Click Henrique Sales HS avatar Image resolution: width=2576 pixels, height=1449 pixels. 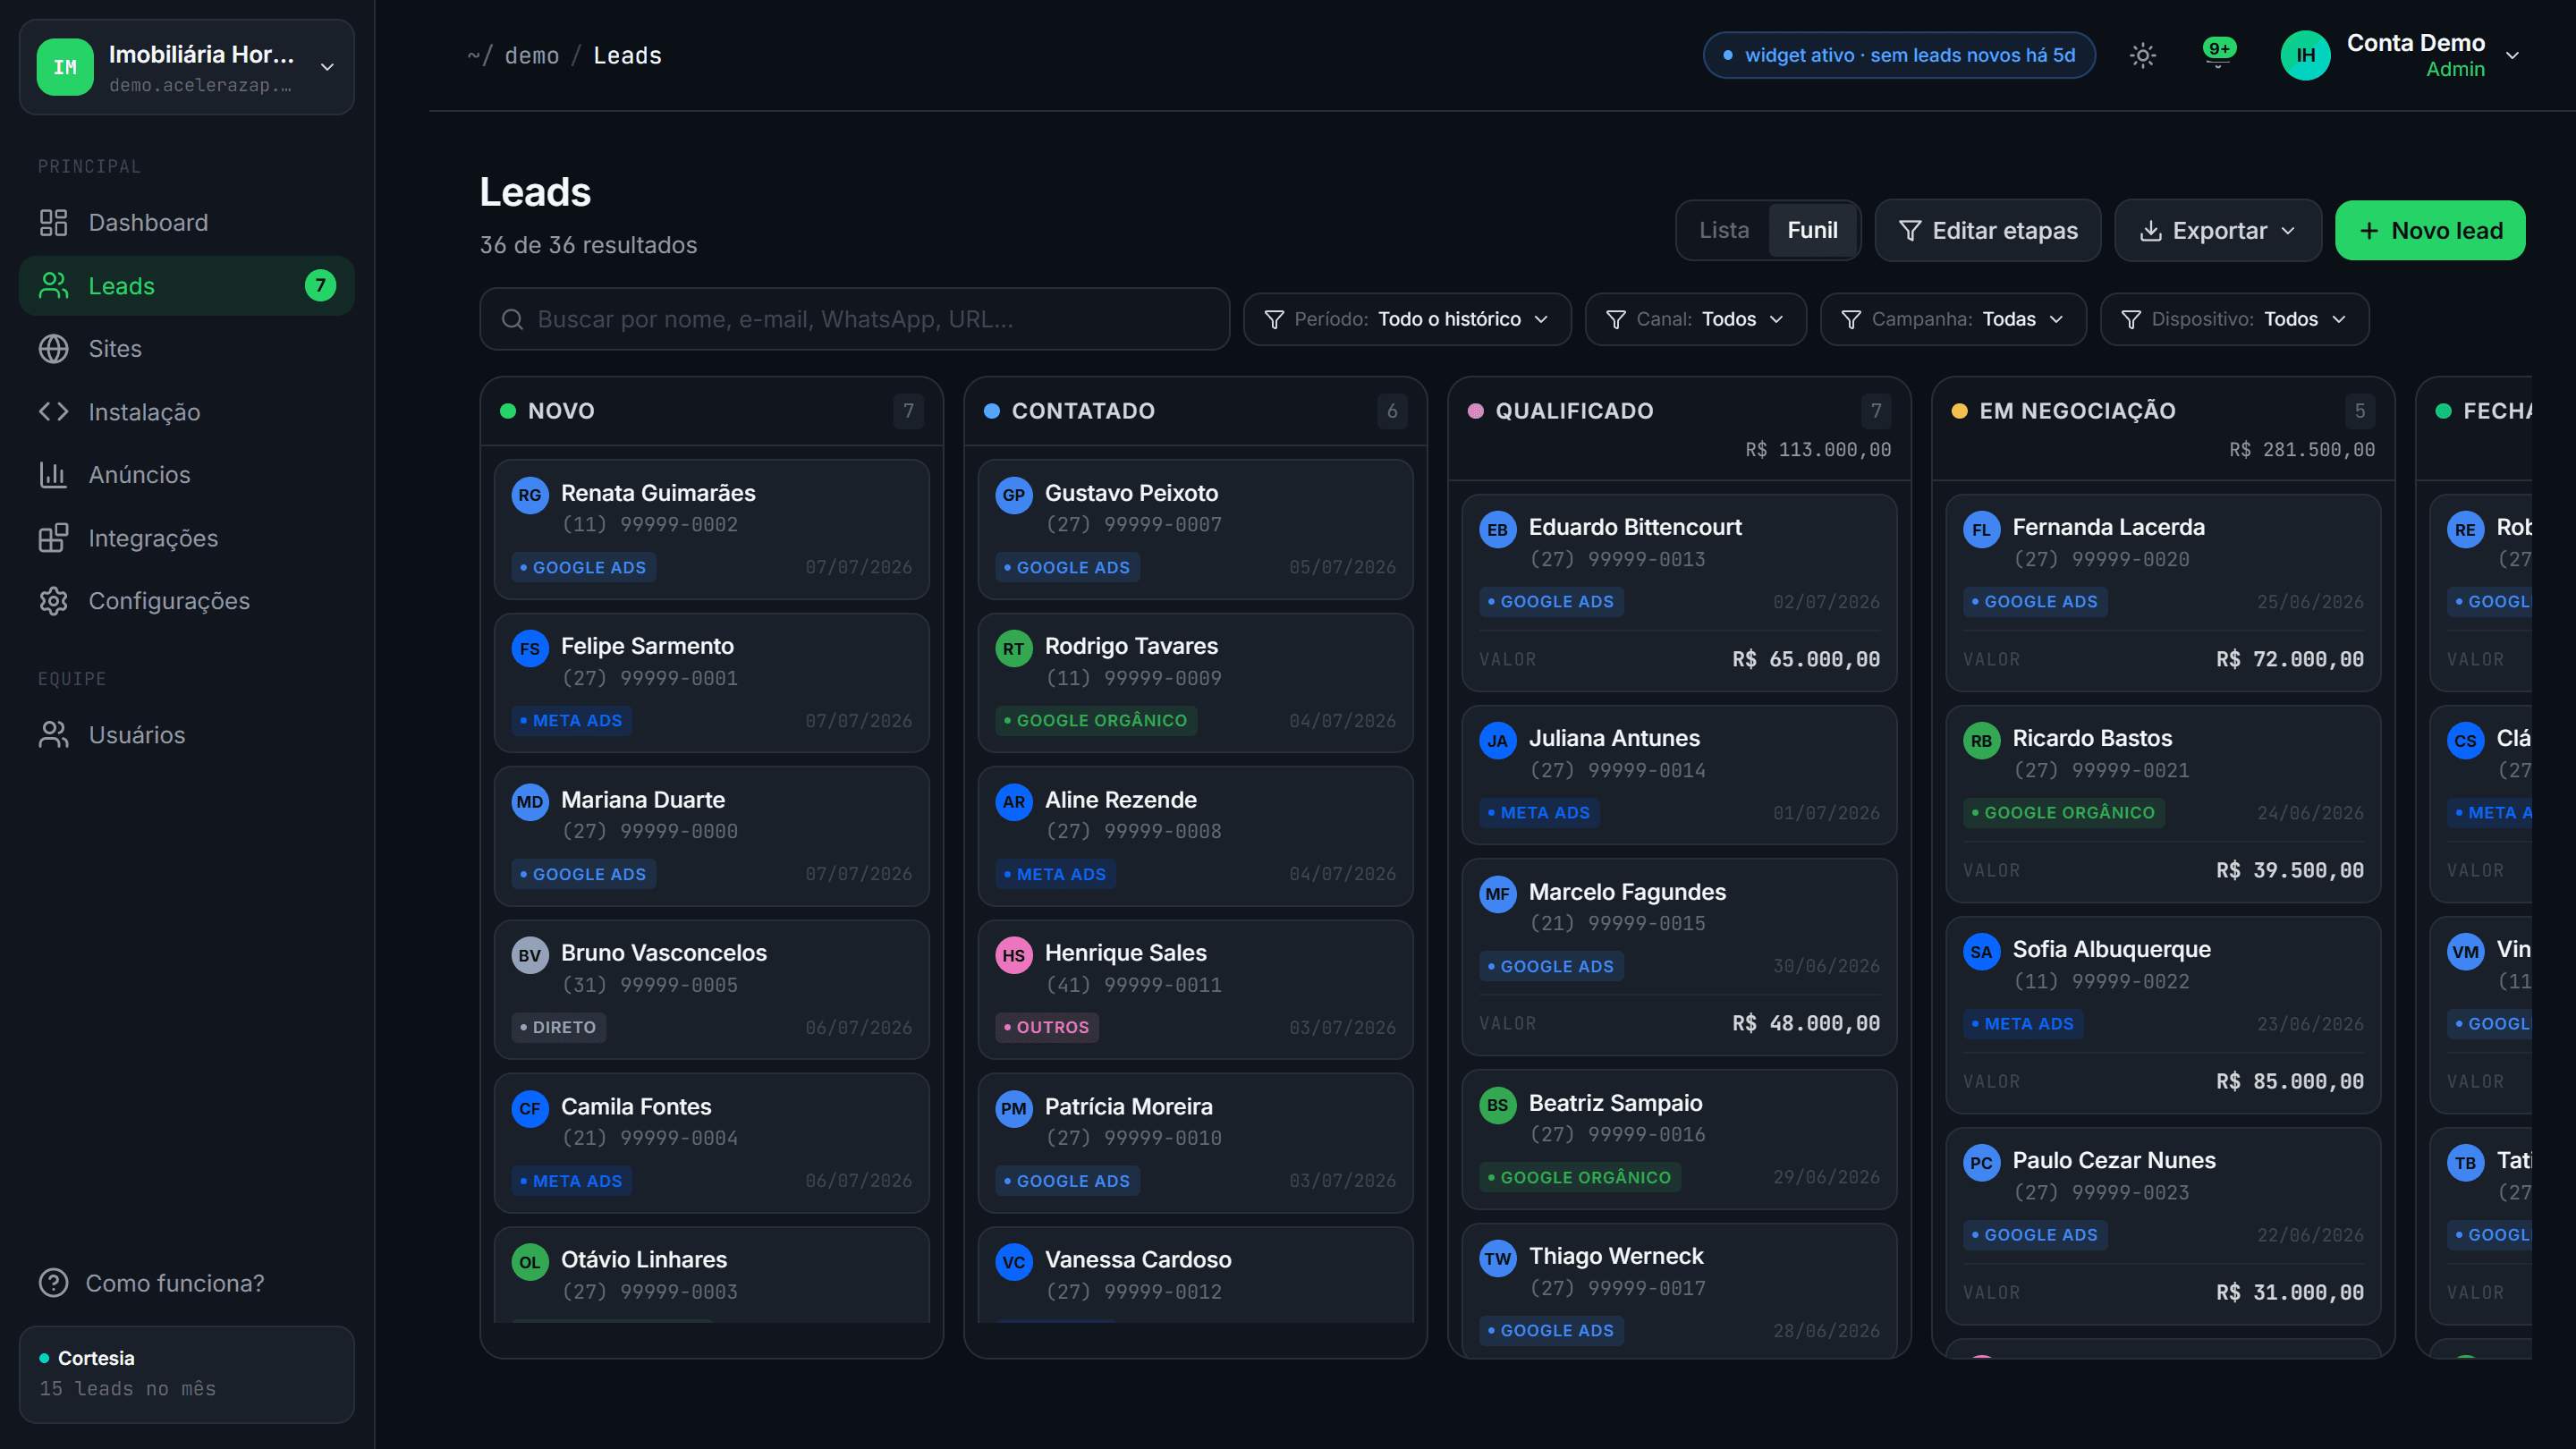point(1014,955)
